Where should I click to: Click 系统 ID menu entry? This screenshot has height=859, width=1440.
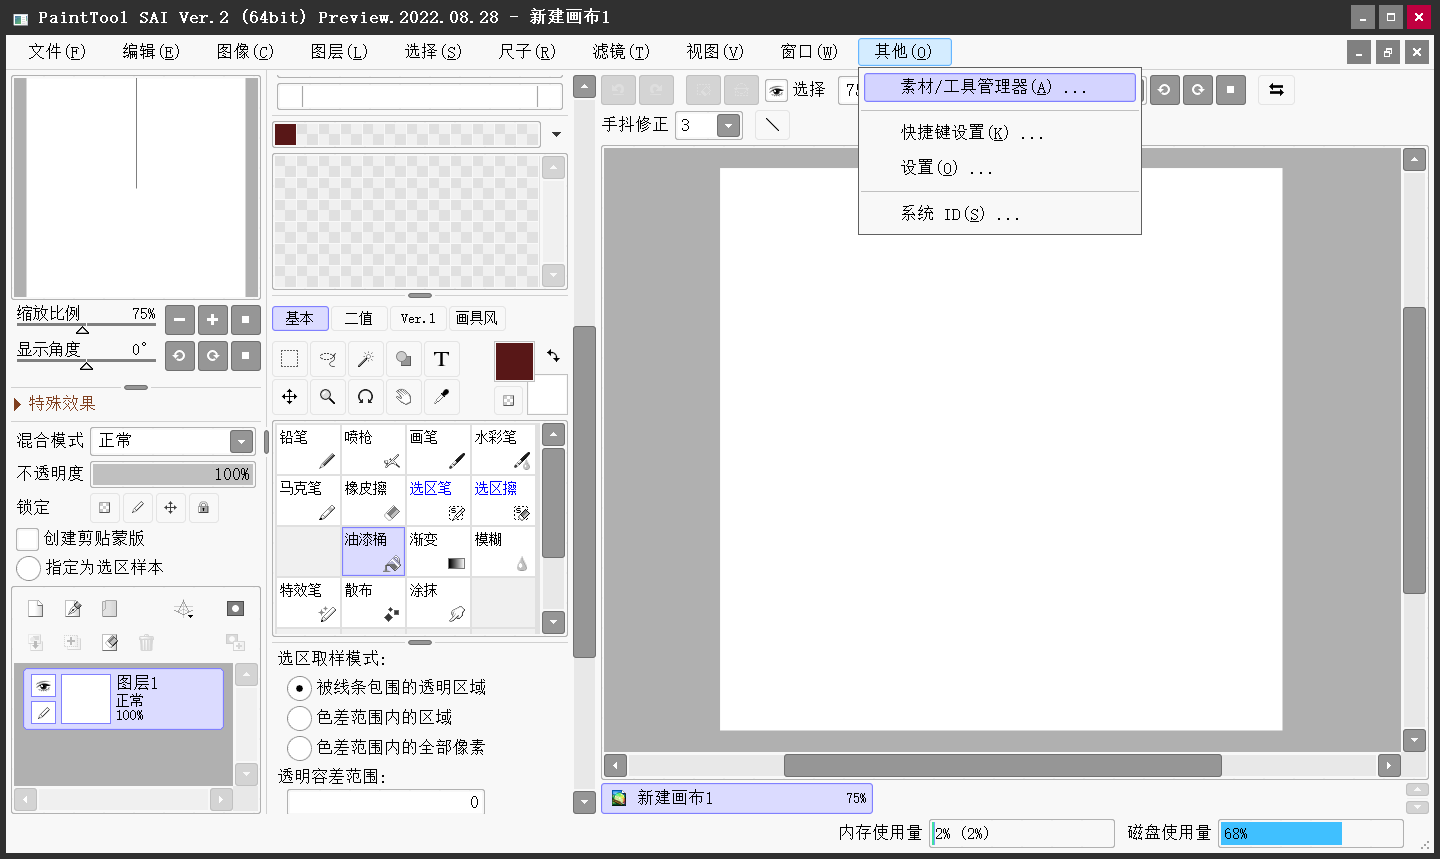(1000, 214)
